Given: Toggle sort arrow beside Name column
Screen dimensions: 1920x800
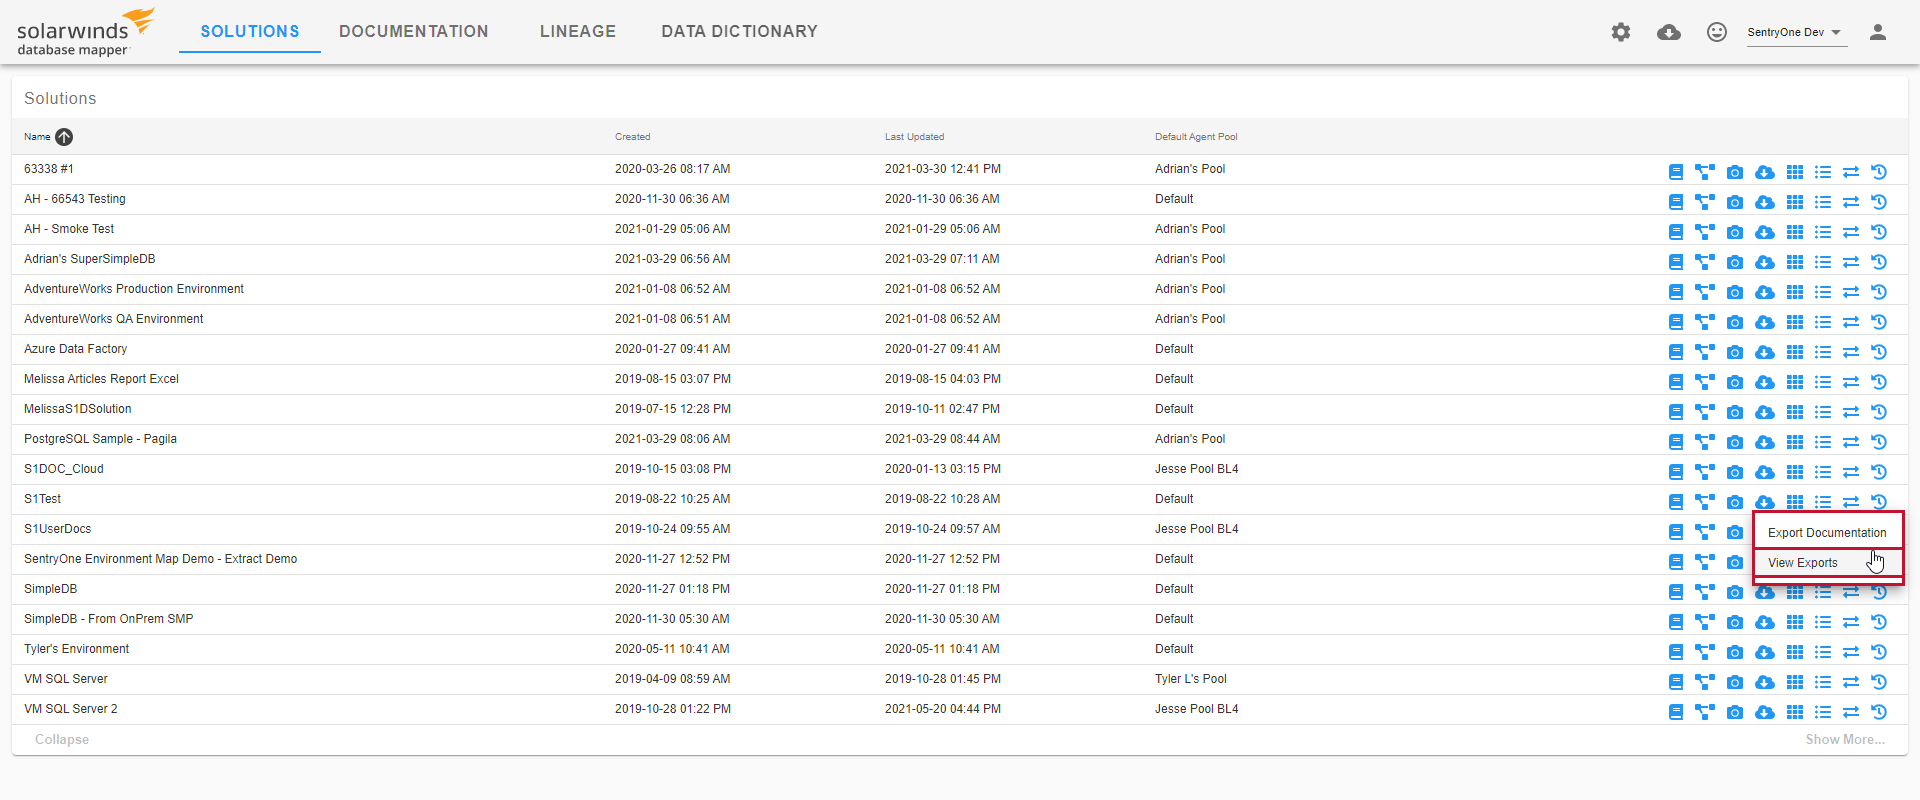Looking at the screenshot, I should coord(64,137).
